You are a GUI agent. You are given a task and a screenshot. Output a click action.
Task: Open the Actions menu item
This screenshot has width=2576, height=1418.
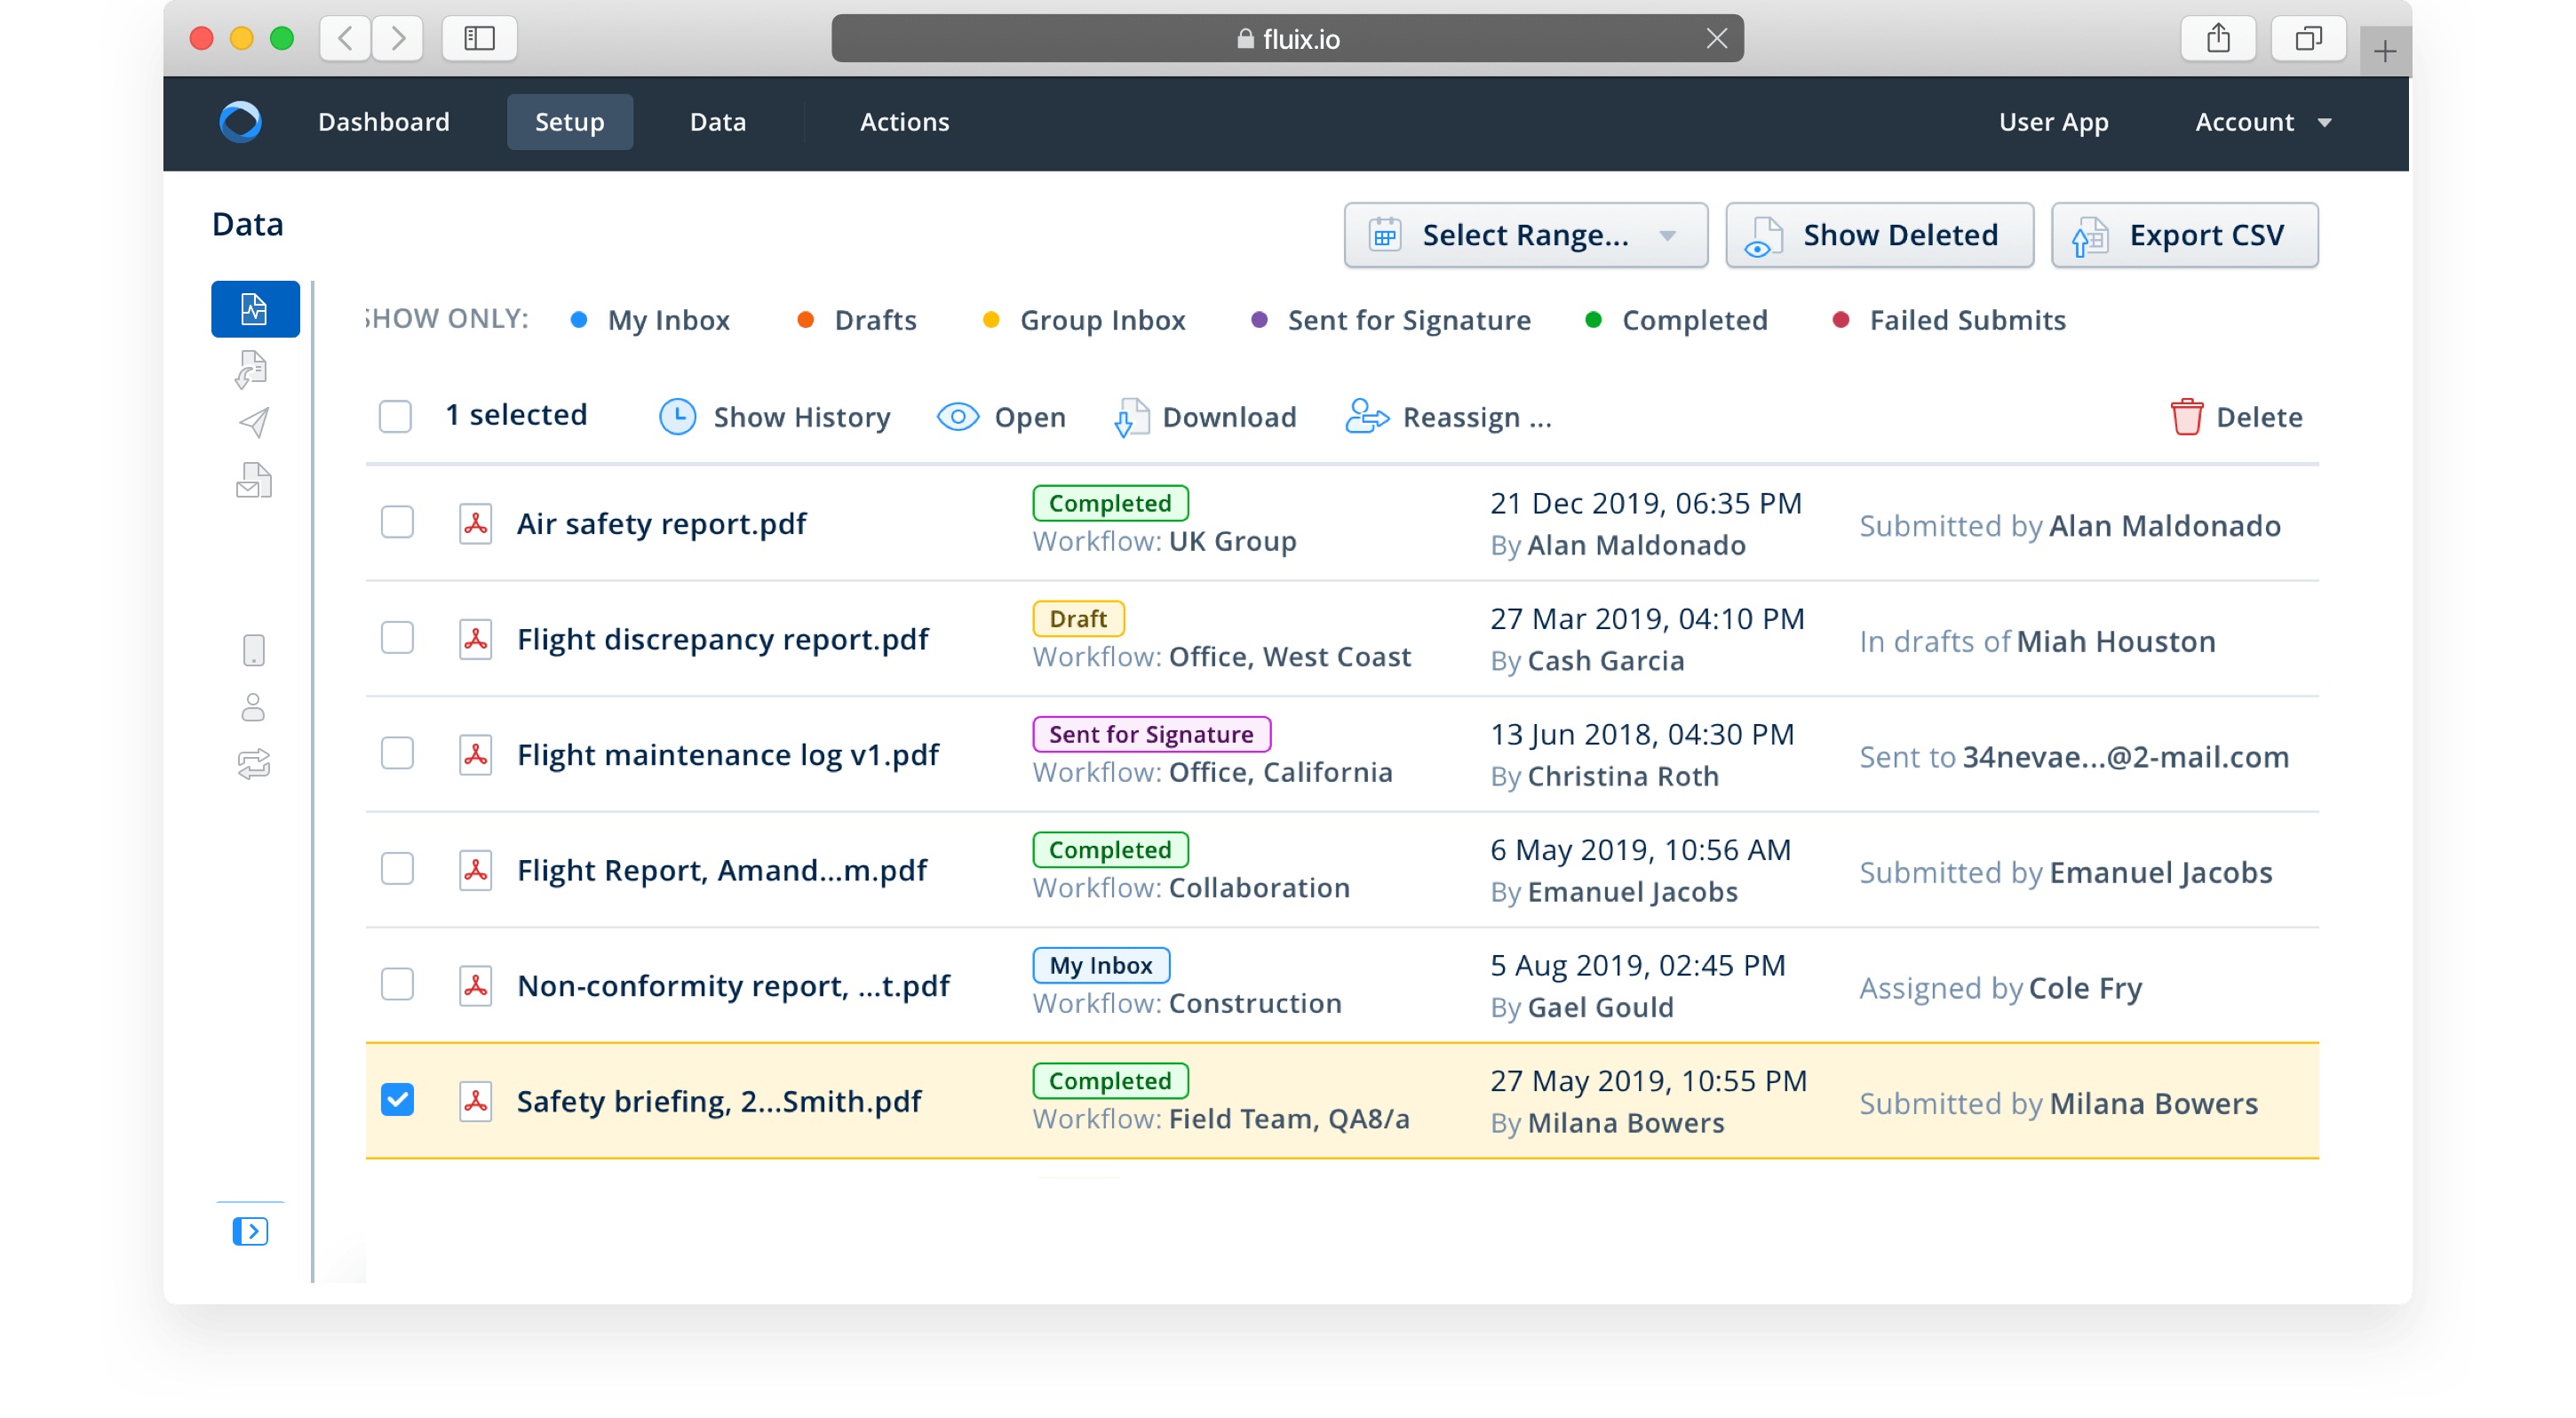tap(904, 122)
